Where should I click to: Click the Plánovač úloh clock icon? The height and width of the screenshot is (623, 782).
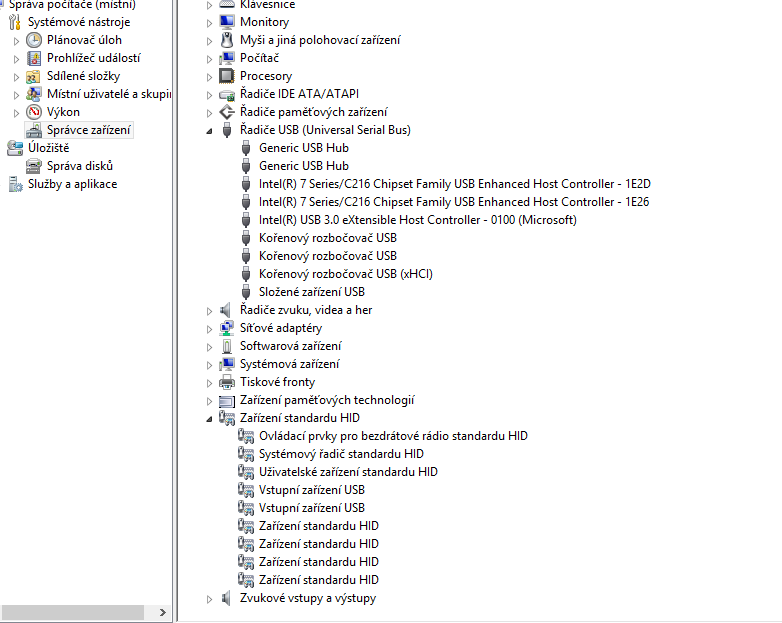[x=34, y=40]
